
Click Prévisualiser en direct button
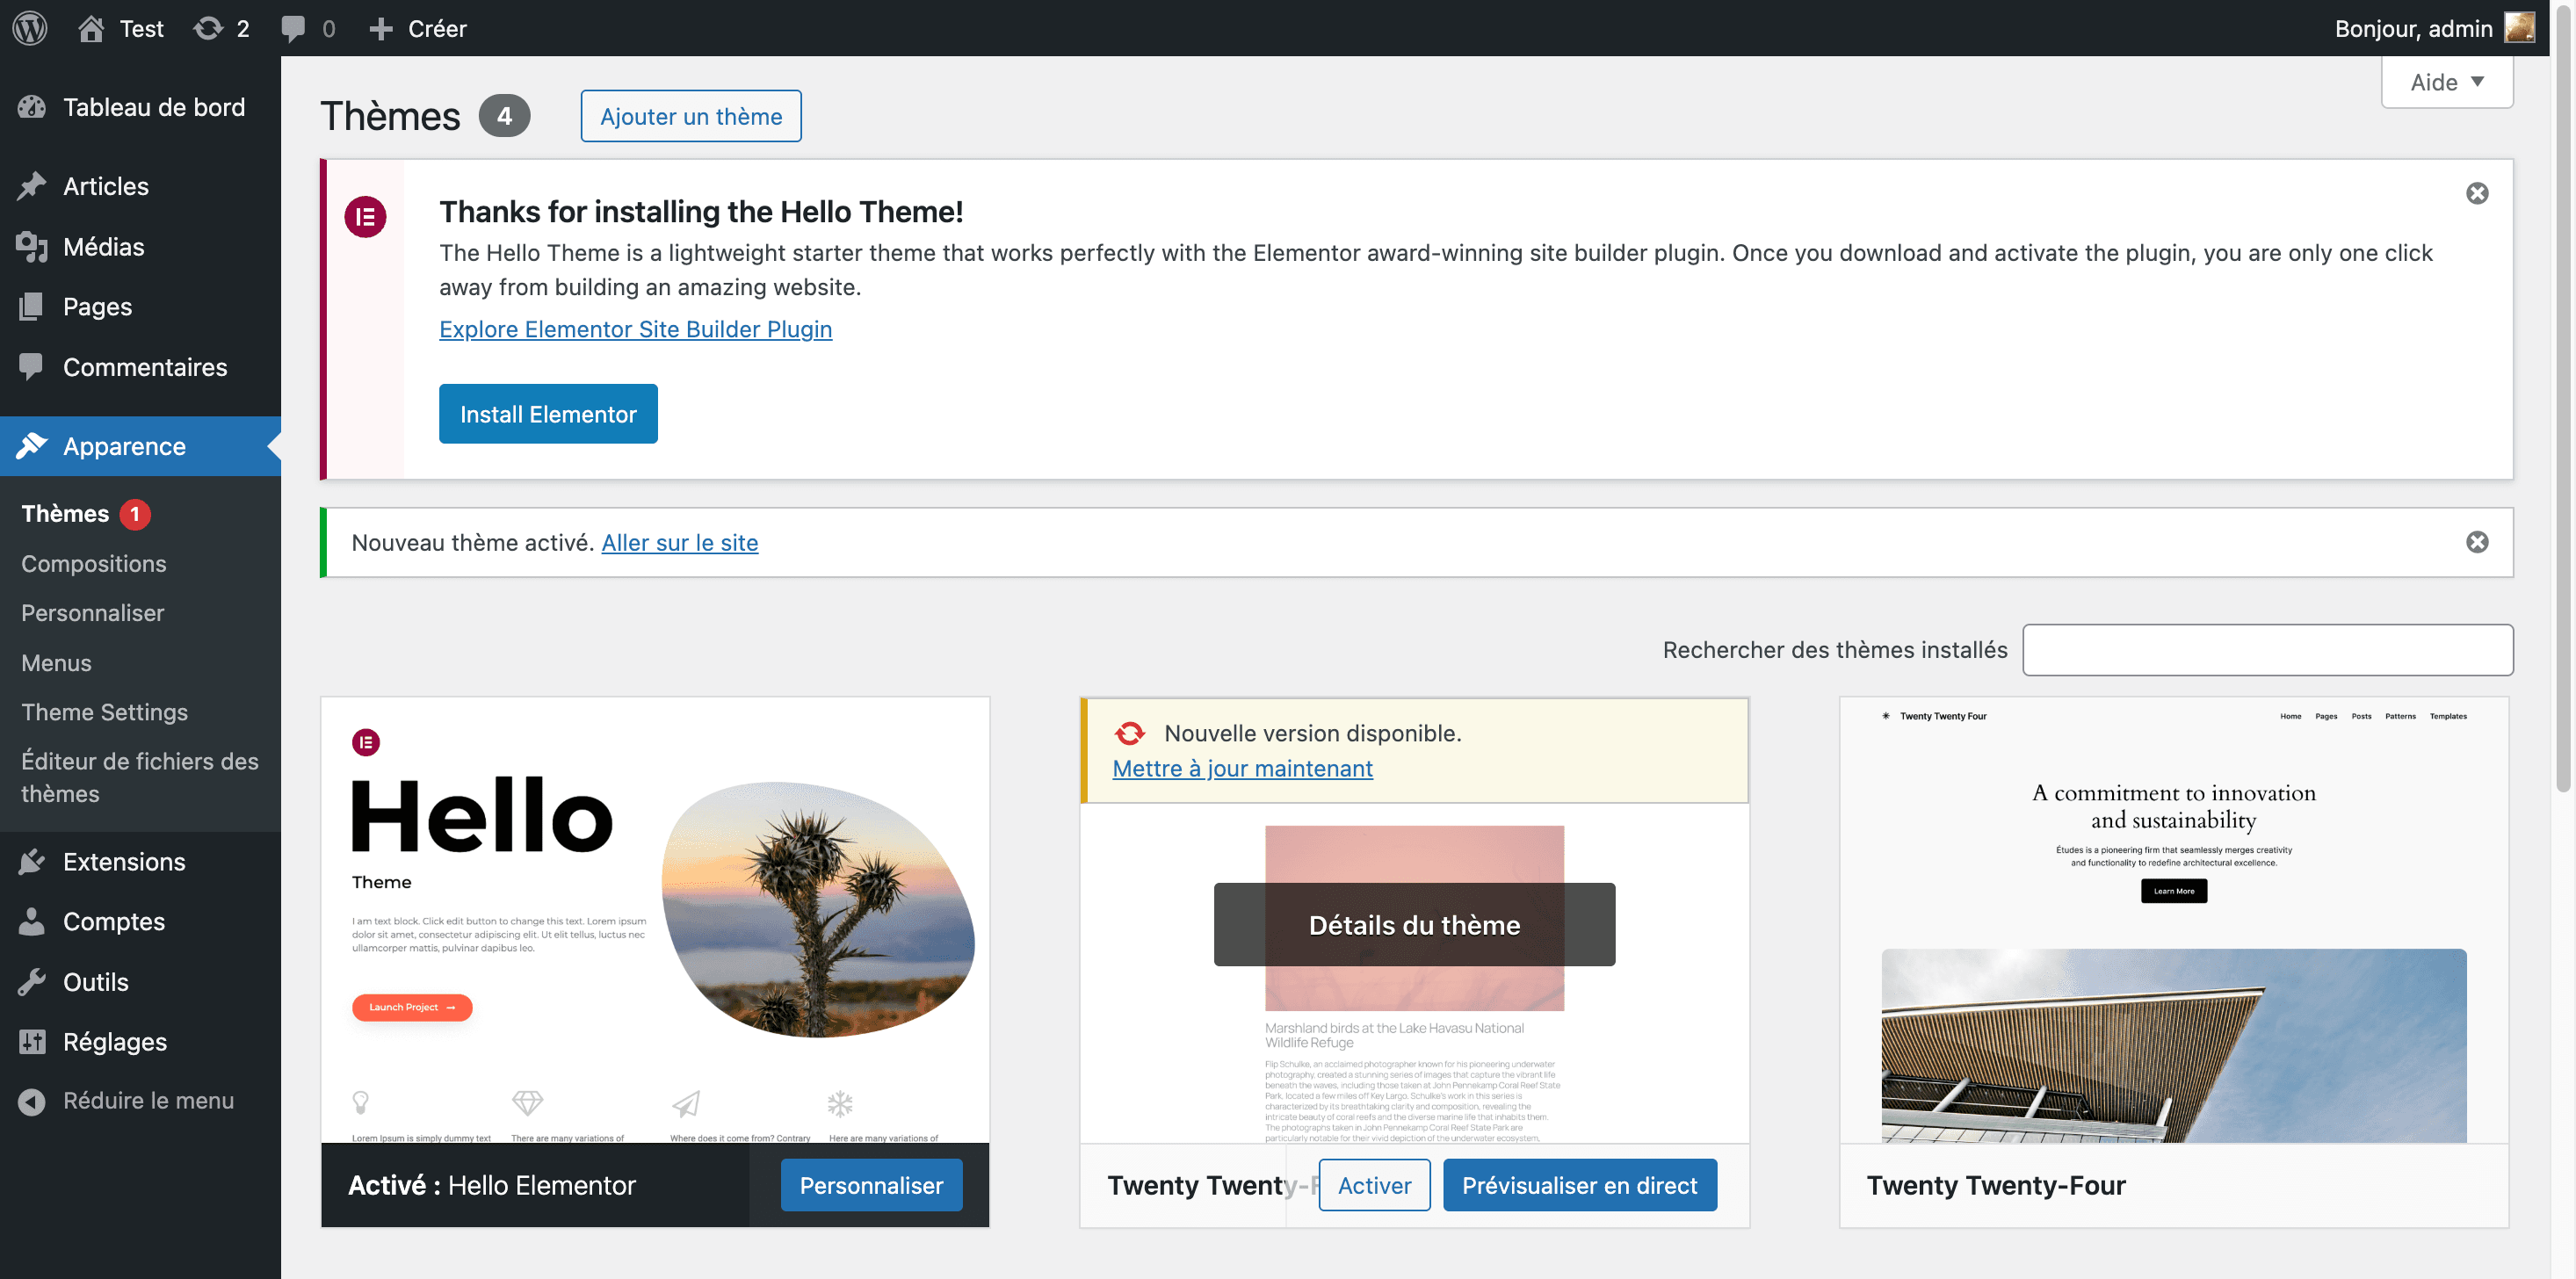(x=1579, y=1185)
